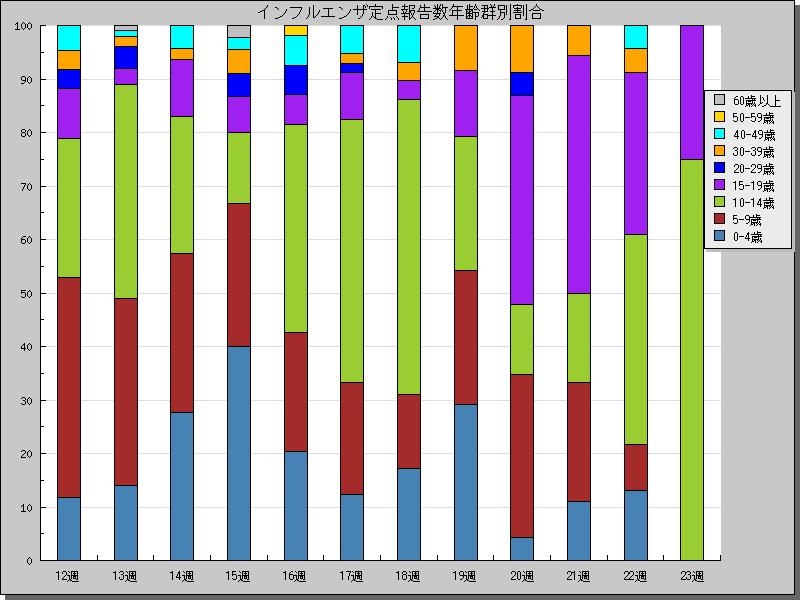Click the 12週 axis label
Viewport: 800px width, 600px height.
tap(67, 577)
